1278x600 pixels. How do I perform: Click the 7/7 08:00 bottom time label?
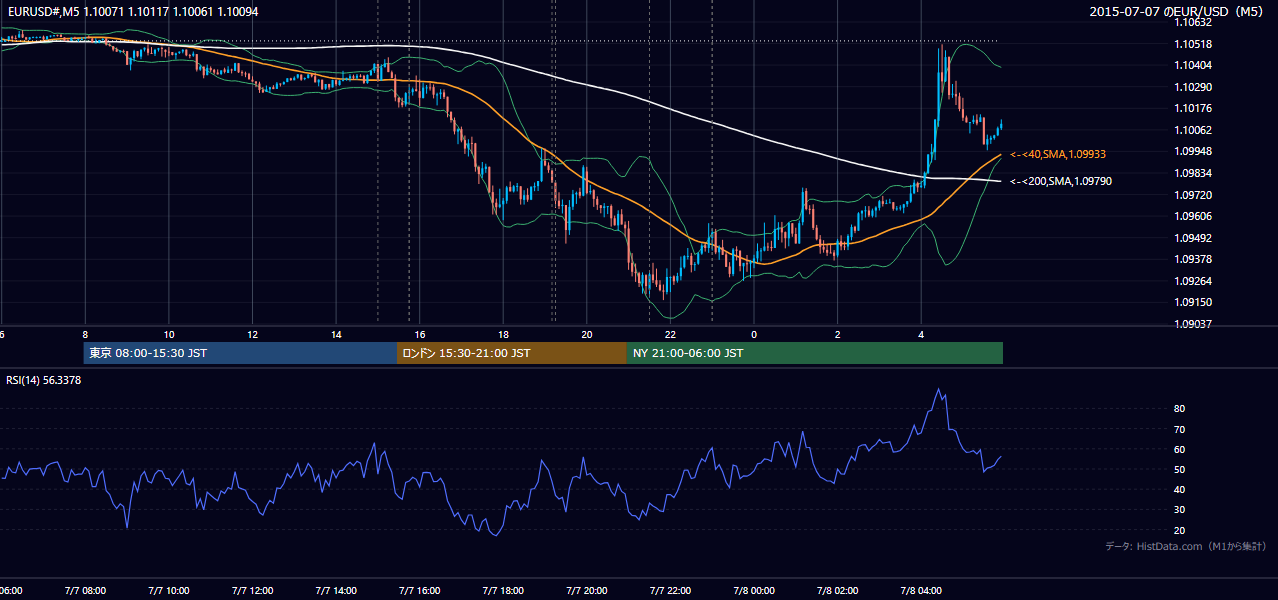(85, 591)
